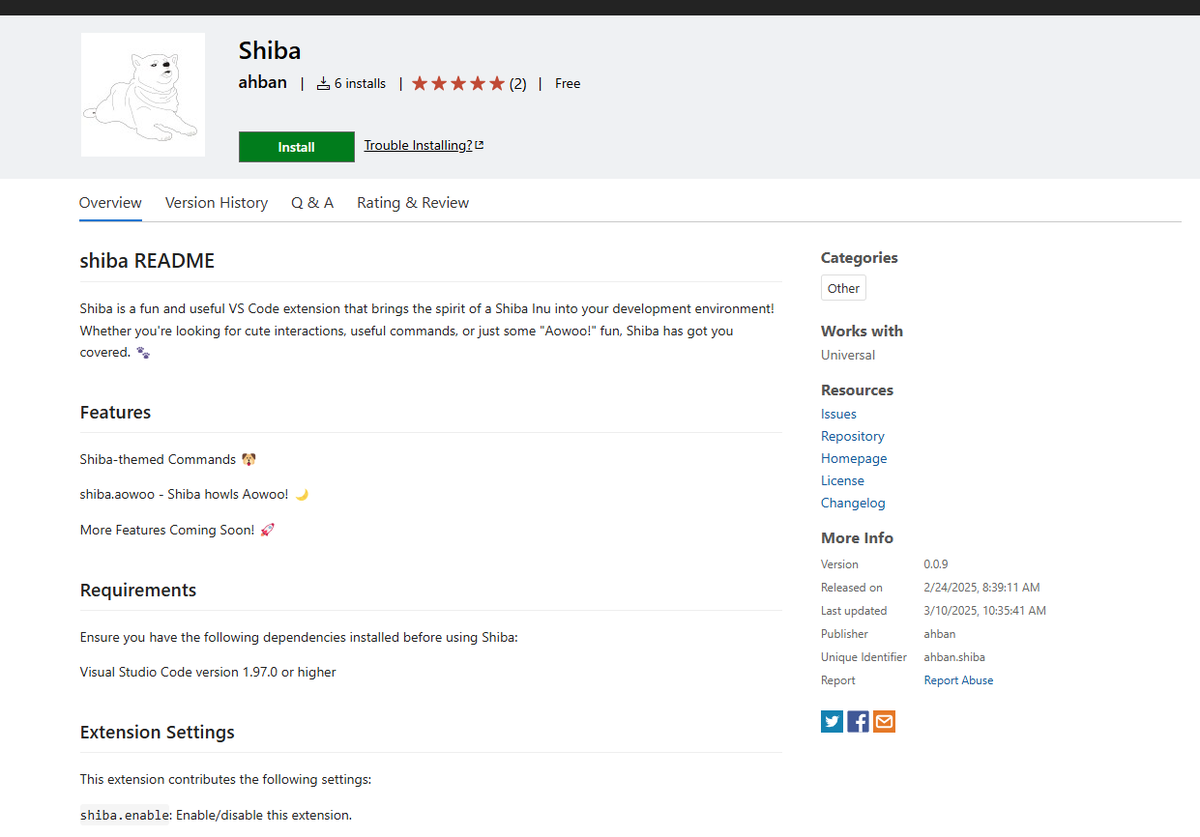Click the five-star rating in header
The width and height of the screenshot is (1200, 837).
pyautogui.click(x=458, y=84)
